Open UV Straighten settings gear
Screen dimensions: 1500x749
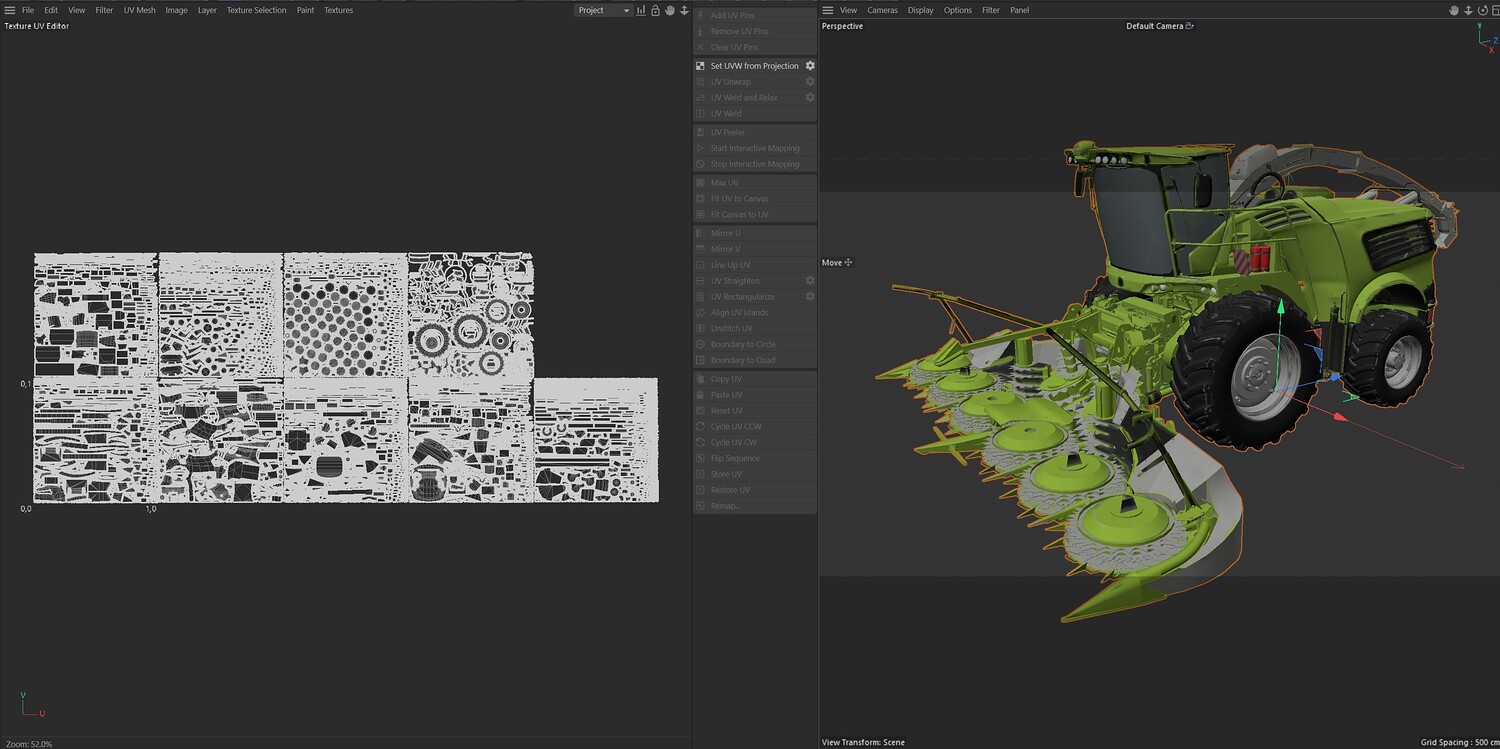pyautogui.click(x=810, y=281)
